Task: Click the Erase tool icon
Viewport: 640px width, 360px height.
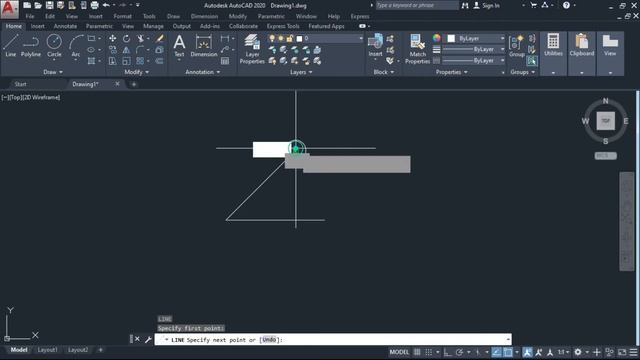Action: coord(160,38)
